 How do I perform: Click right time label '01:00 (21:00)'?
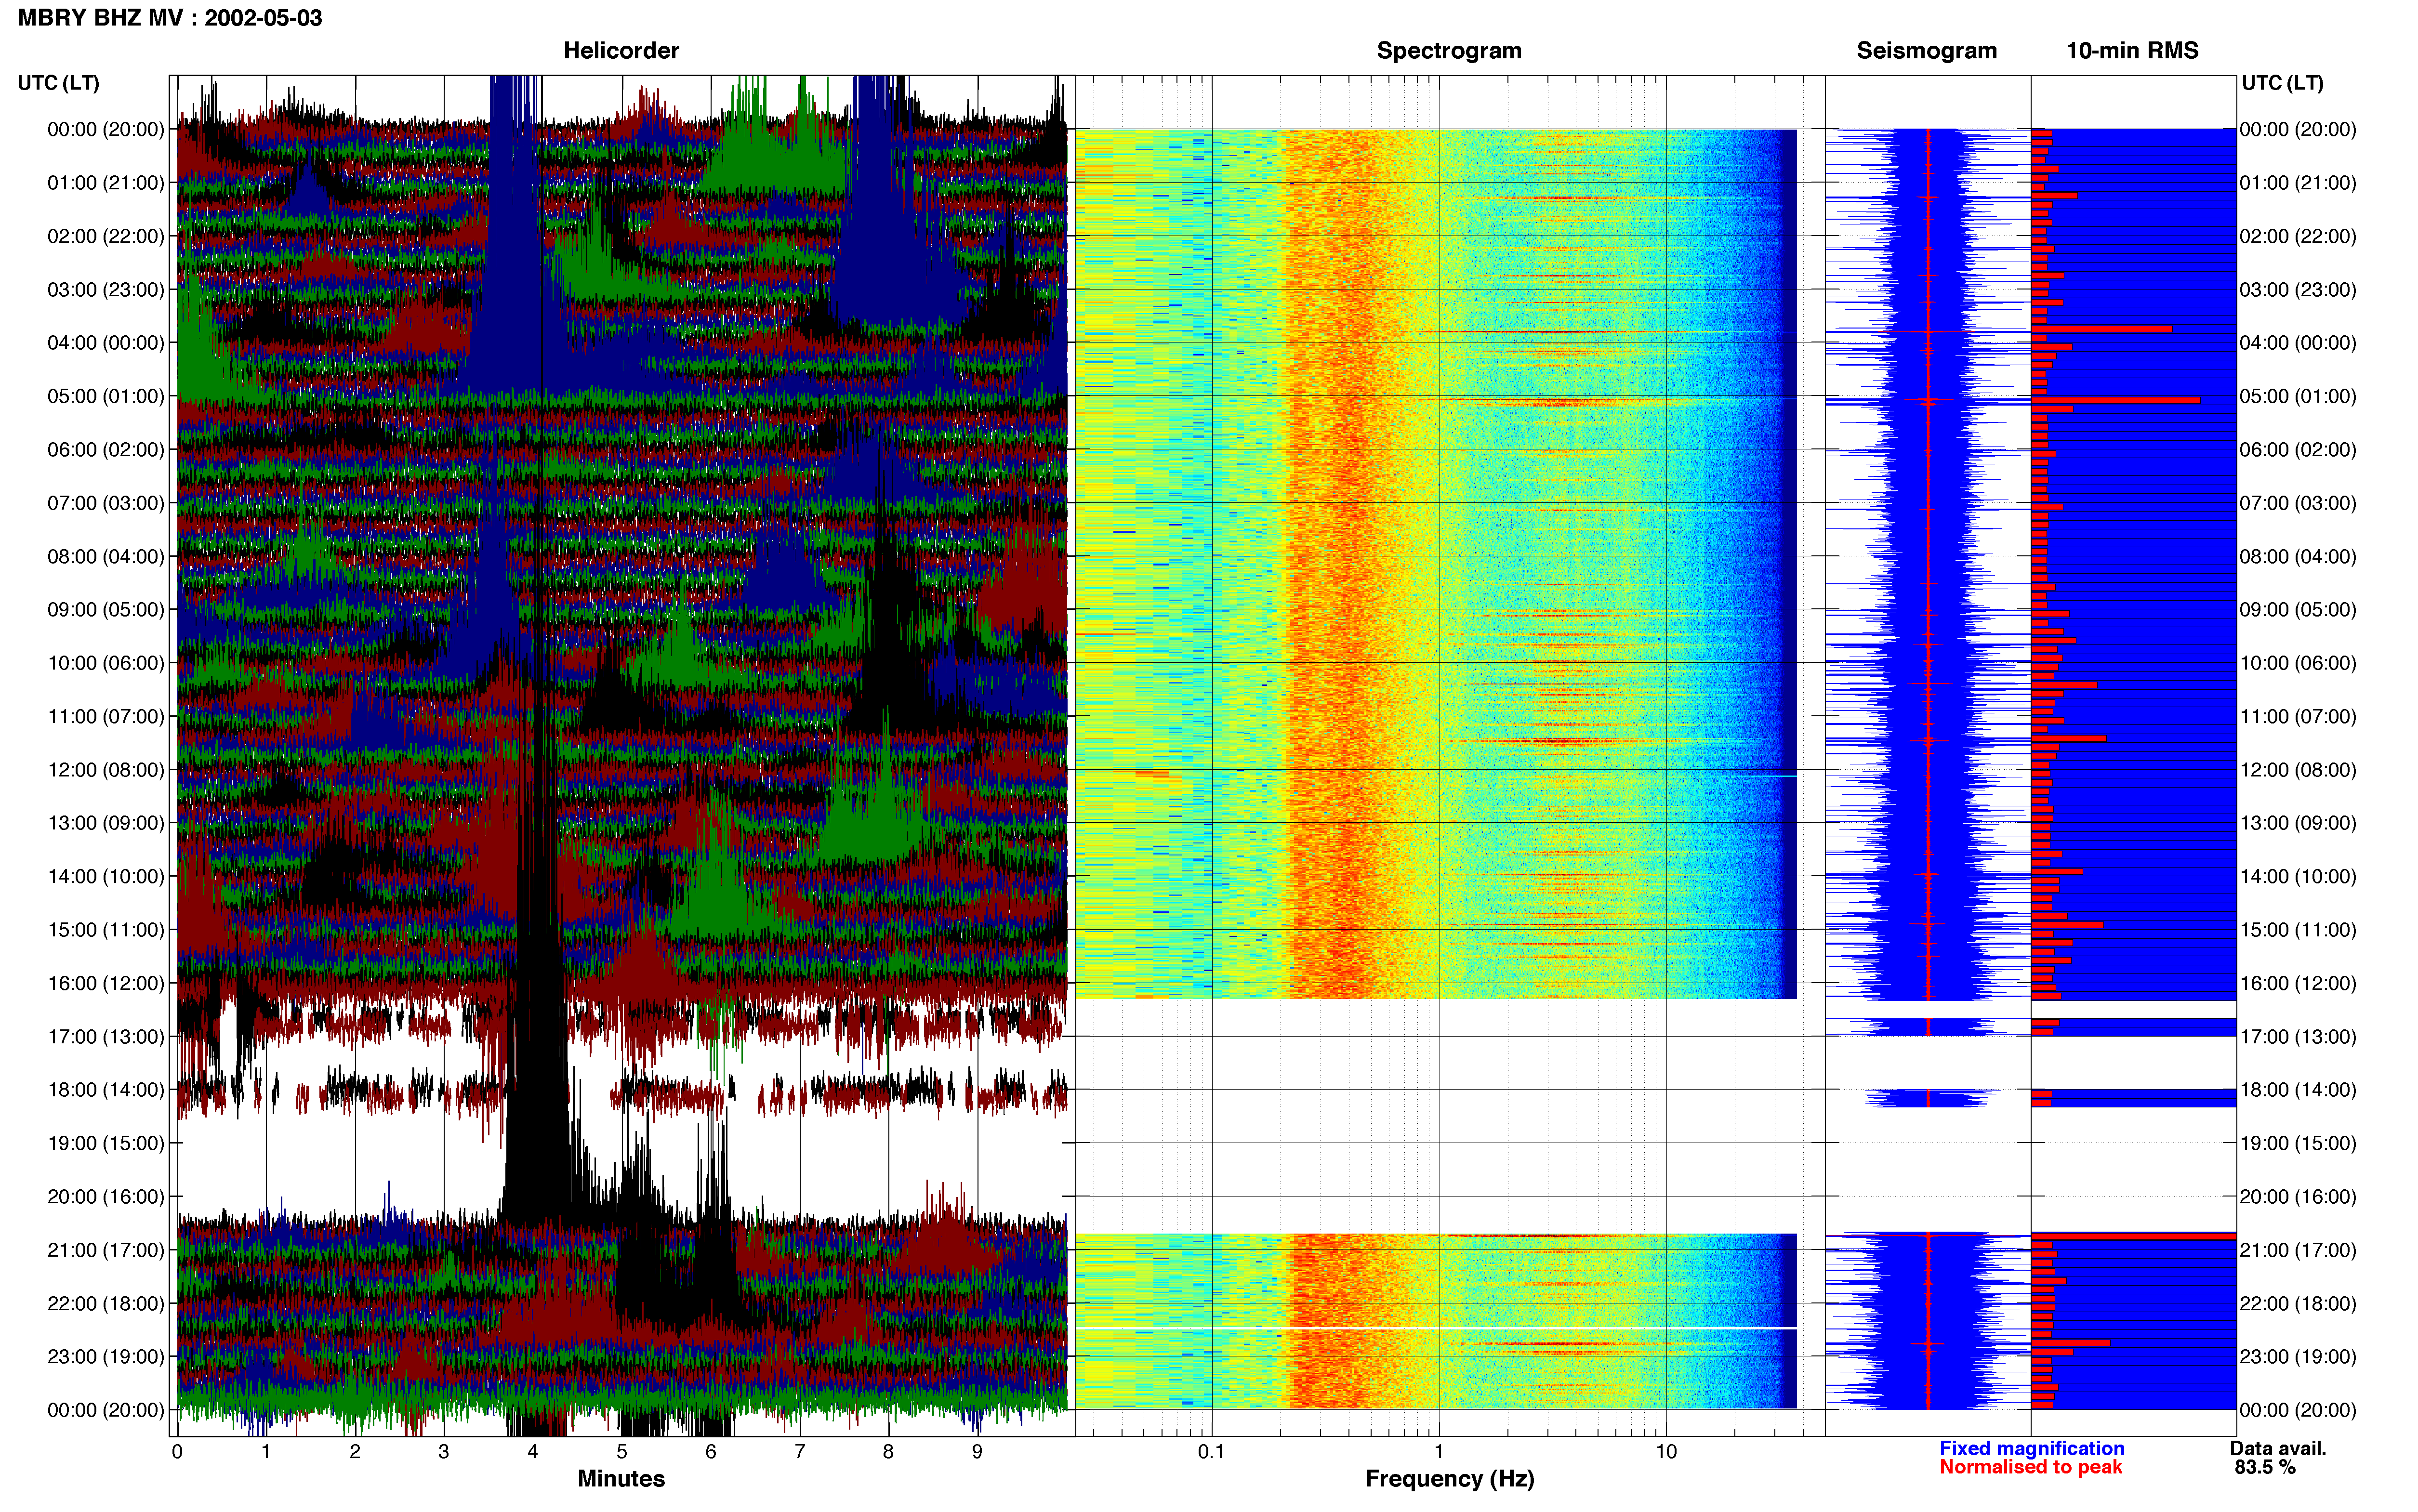pos(2298,183)
